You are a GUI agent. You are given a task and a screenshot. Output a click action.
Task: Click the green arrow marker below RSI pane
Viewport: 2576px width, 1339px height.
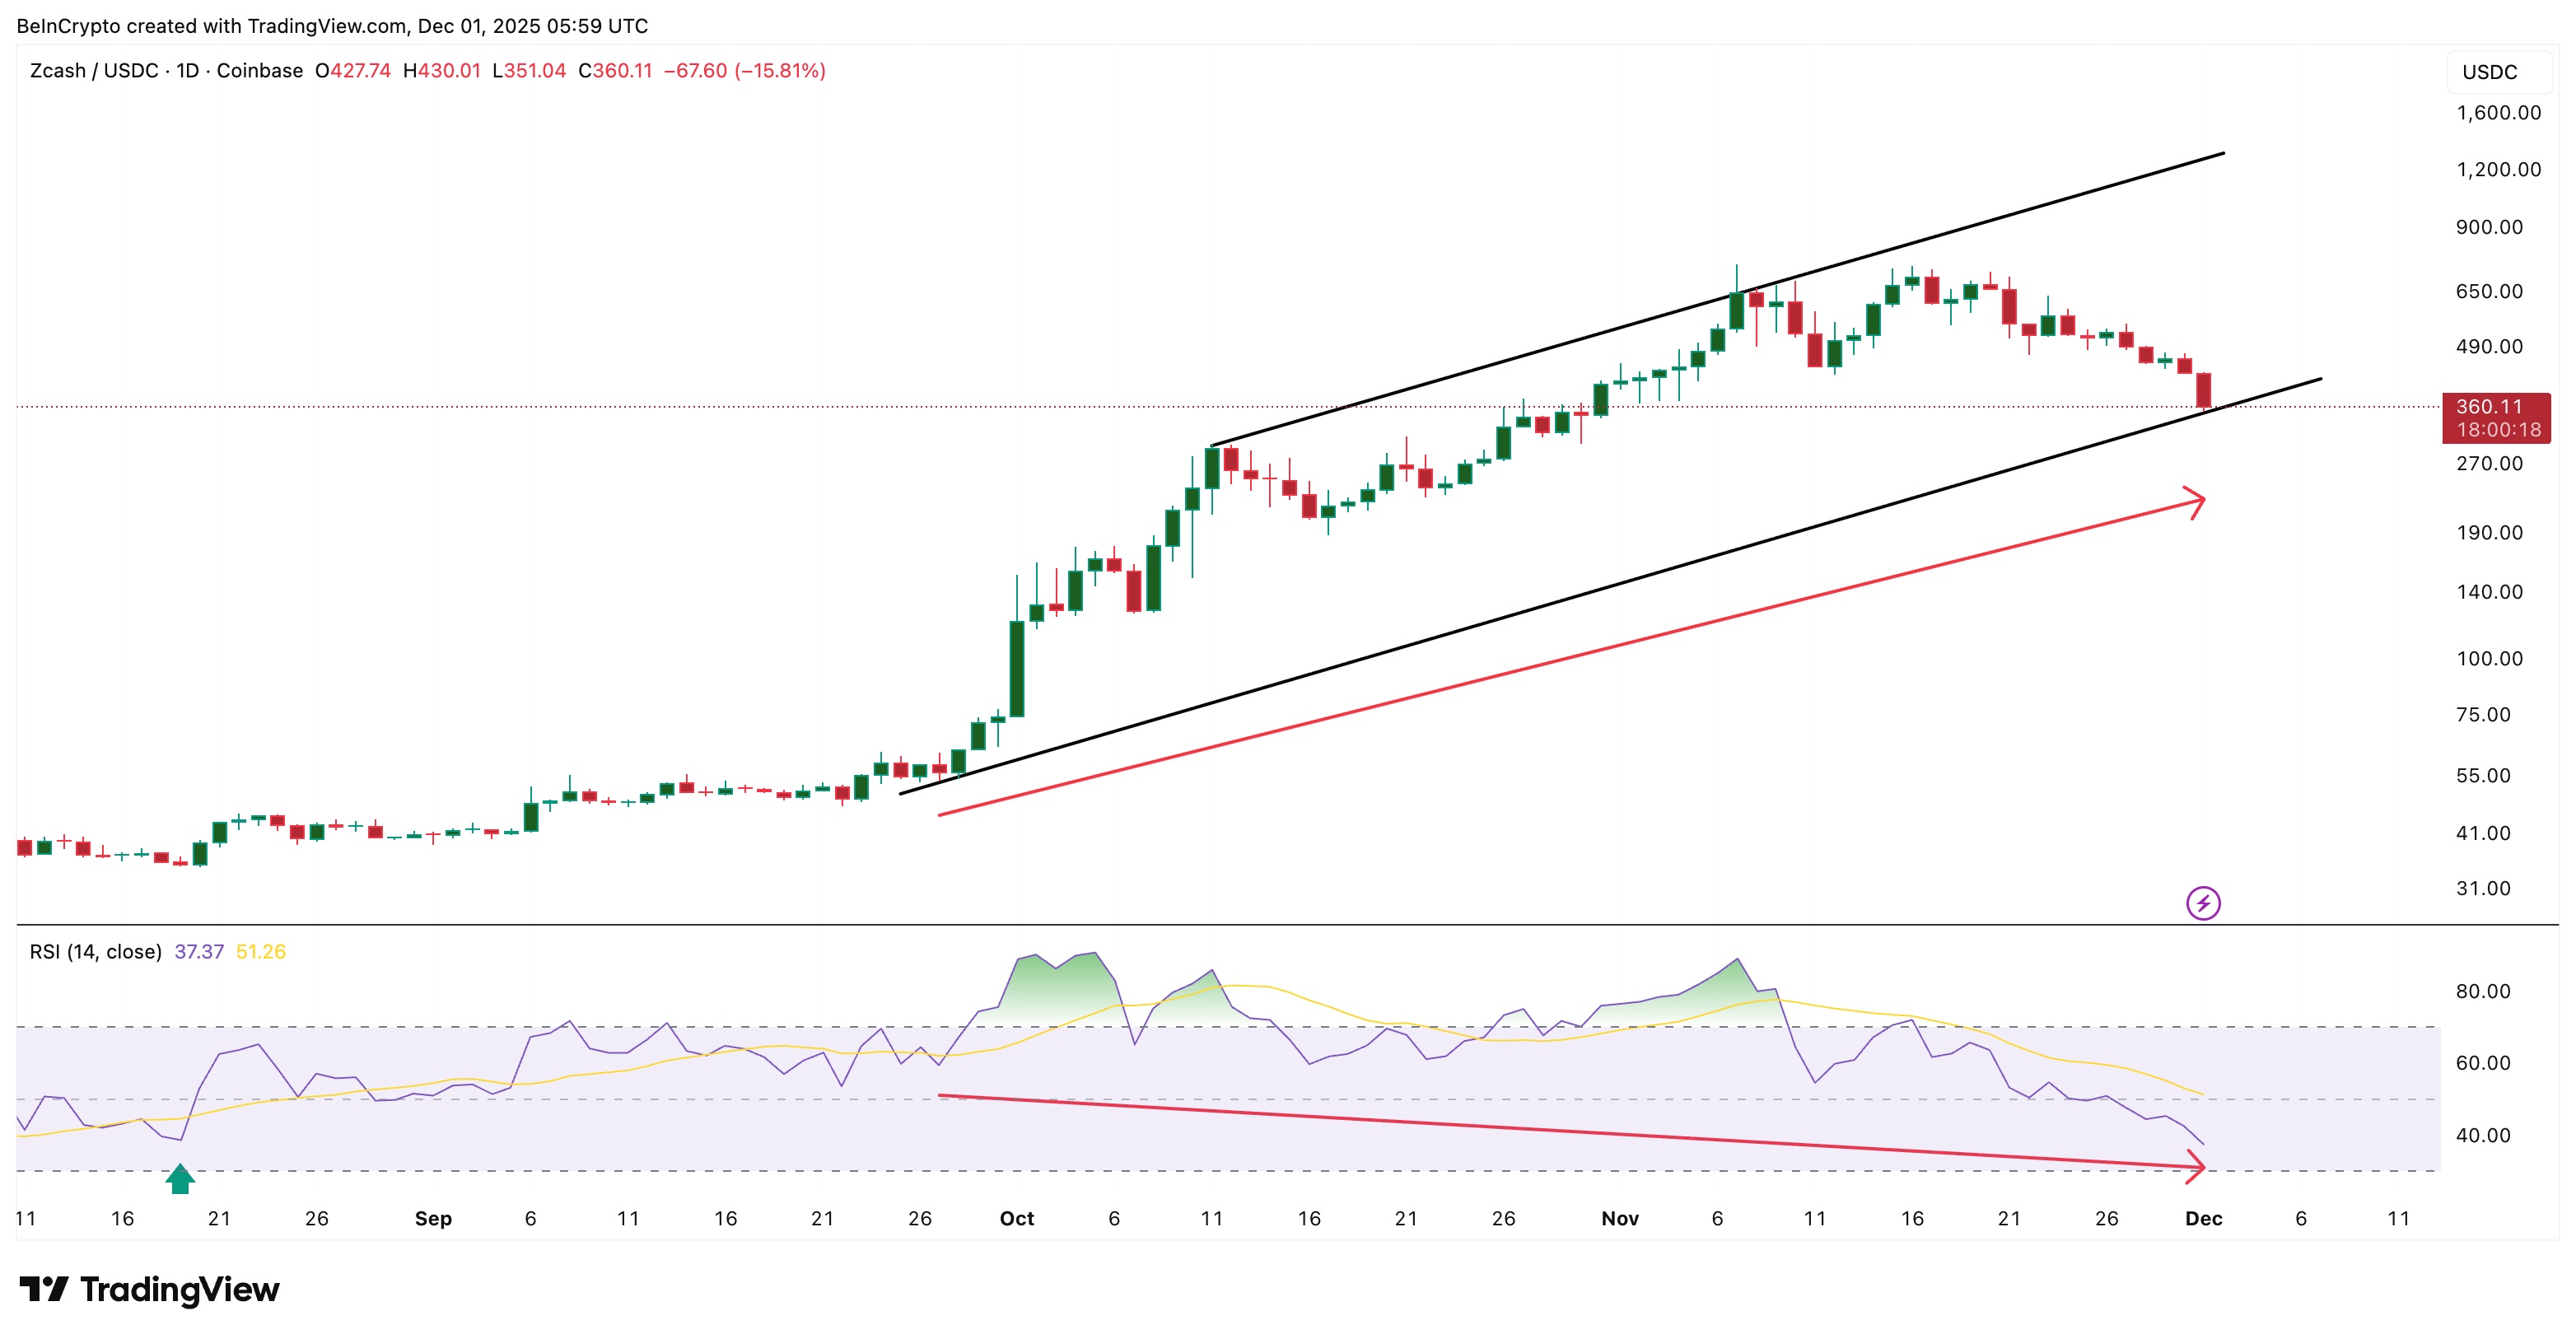pos(181,1179)
